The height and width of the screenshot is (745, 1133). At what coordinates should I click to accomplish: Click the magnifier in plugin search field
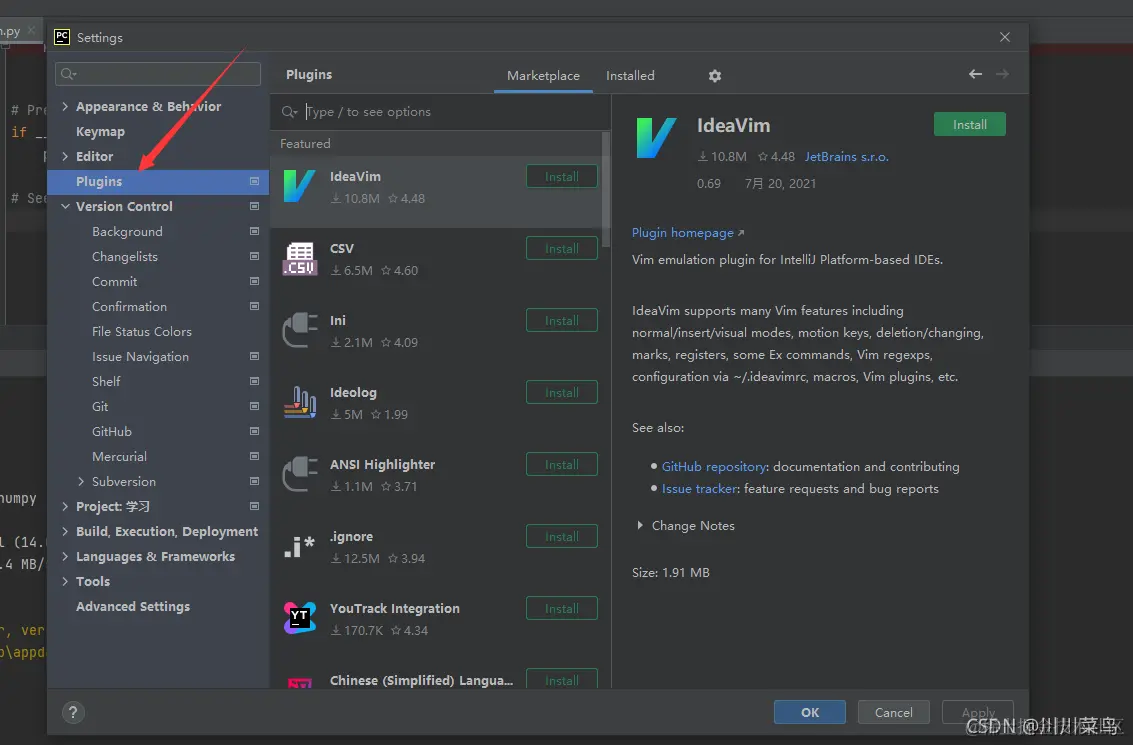290,112
